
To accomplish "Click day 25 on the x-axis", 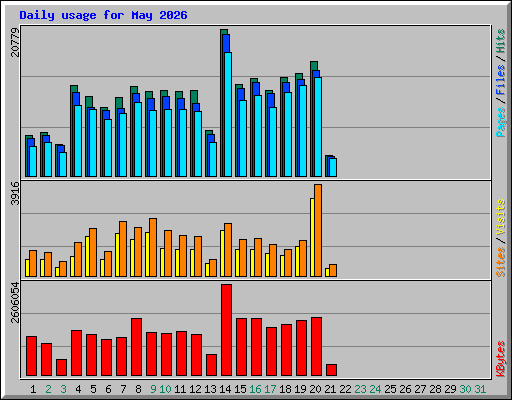I will tap(390, 389).
